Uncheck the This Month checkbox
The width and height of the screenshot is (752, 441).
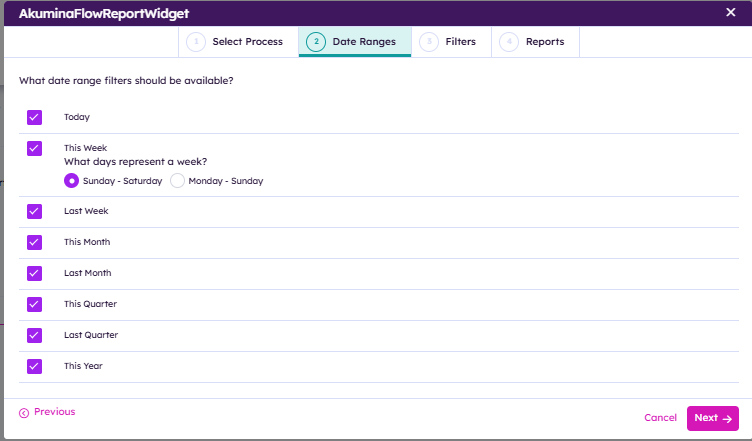(x=35, y=243)
